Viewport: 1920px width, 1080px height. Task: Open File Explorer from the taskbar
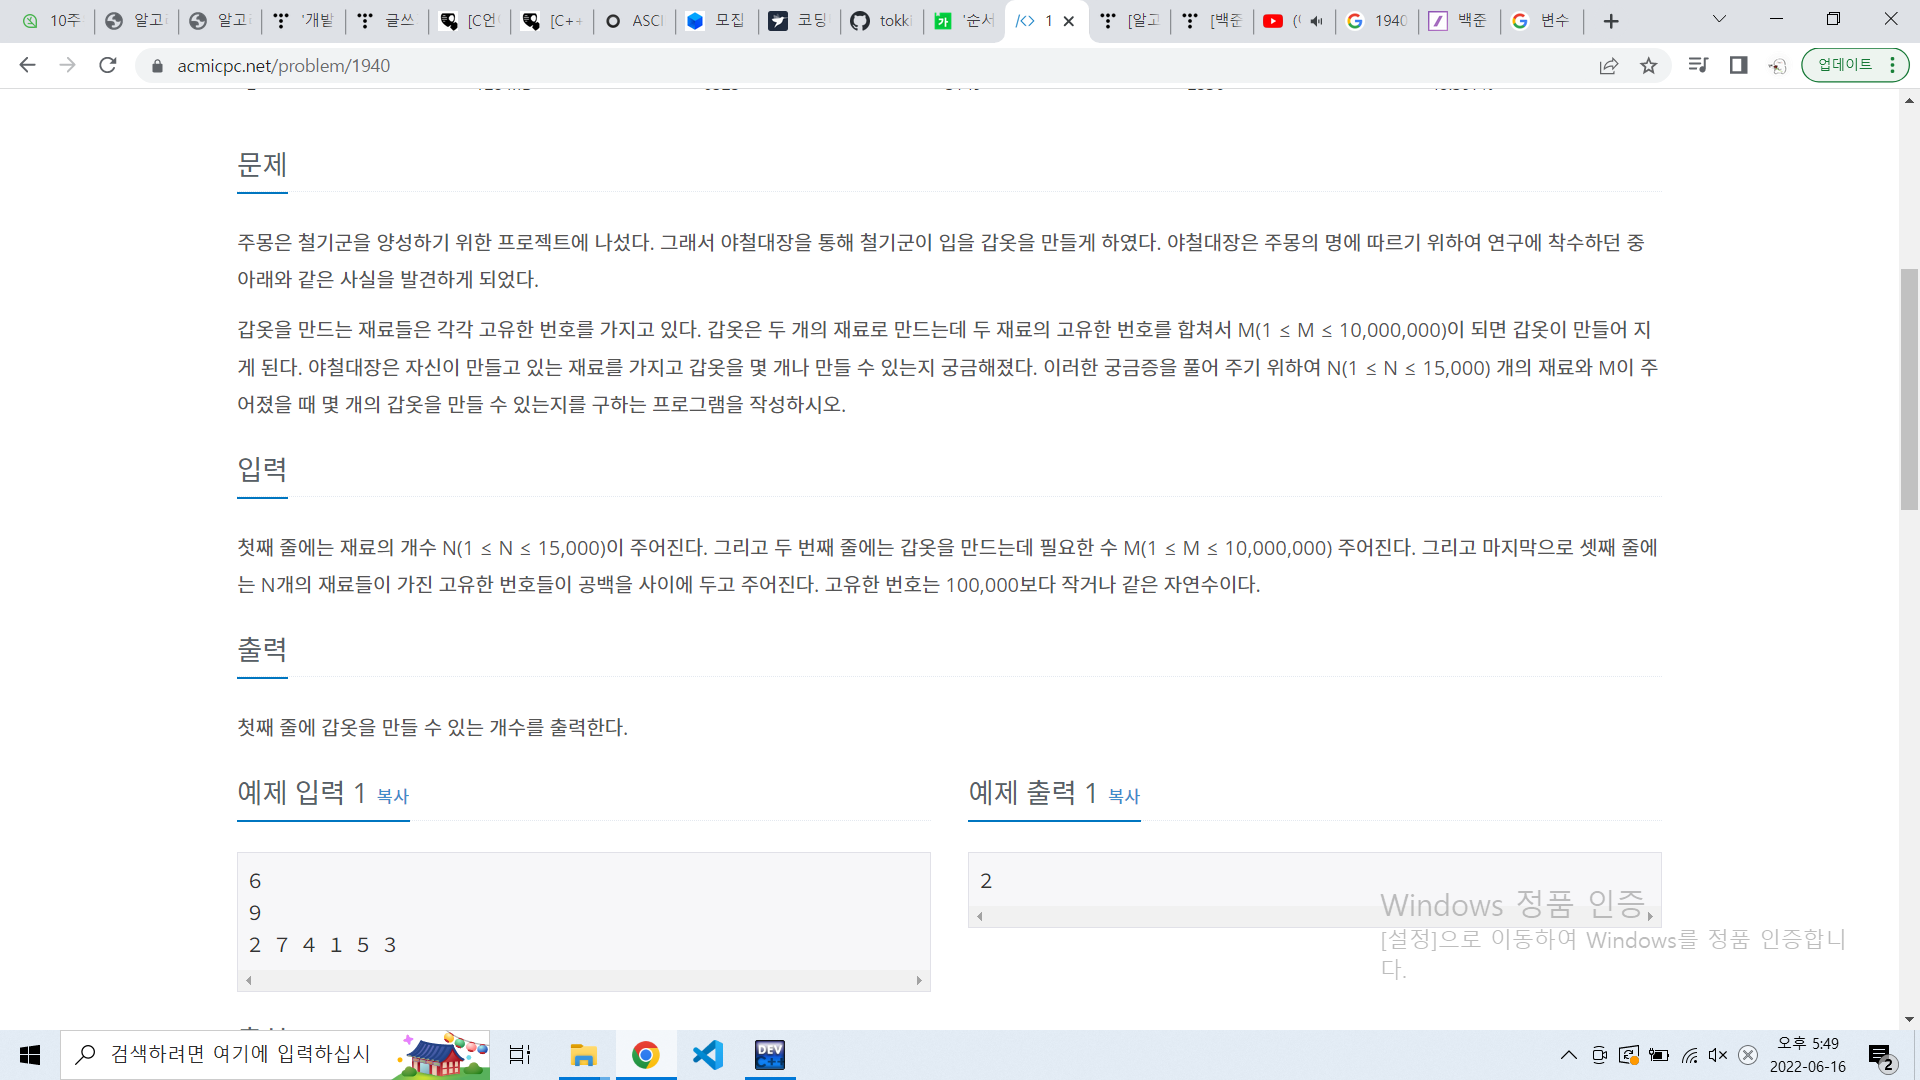coord(583,1055)
